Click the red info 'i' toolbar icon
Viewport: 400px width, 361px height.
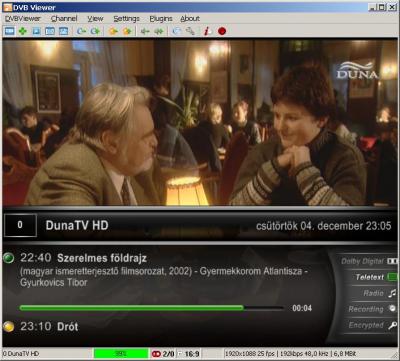click(x=208, y=31)
